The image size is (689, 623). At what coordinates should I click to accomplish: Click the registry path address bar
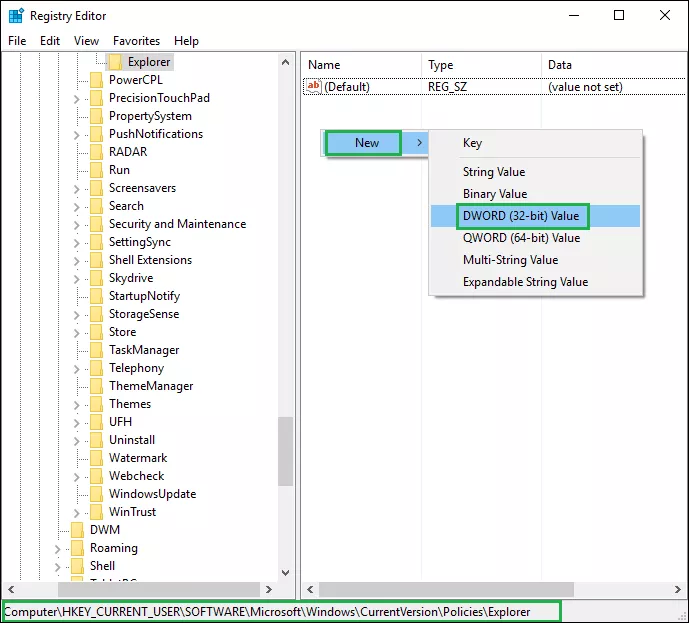[281, 612]
